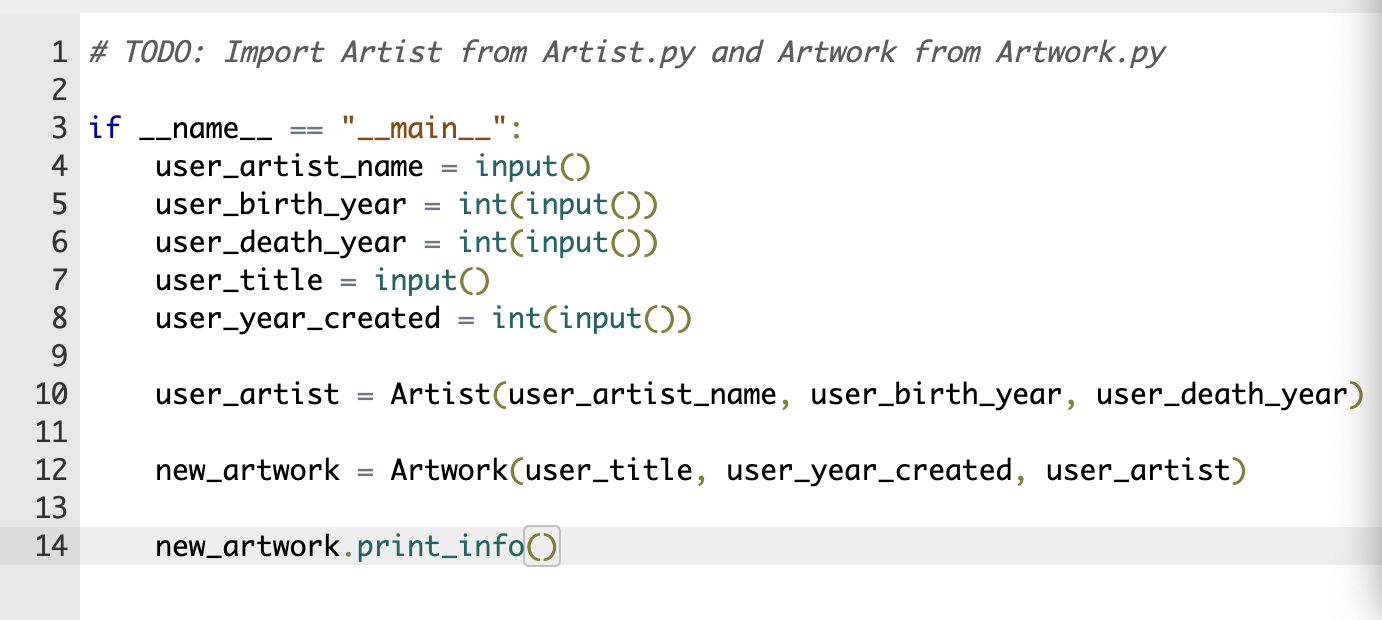The width and height of the screenshot is (1382, 620).
Task: Click line number 14 in the gutter
Action: pyautogui.click(x=50, y=546)
